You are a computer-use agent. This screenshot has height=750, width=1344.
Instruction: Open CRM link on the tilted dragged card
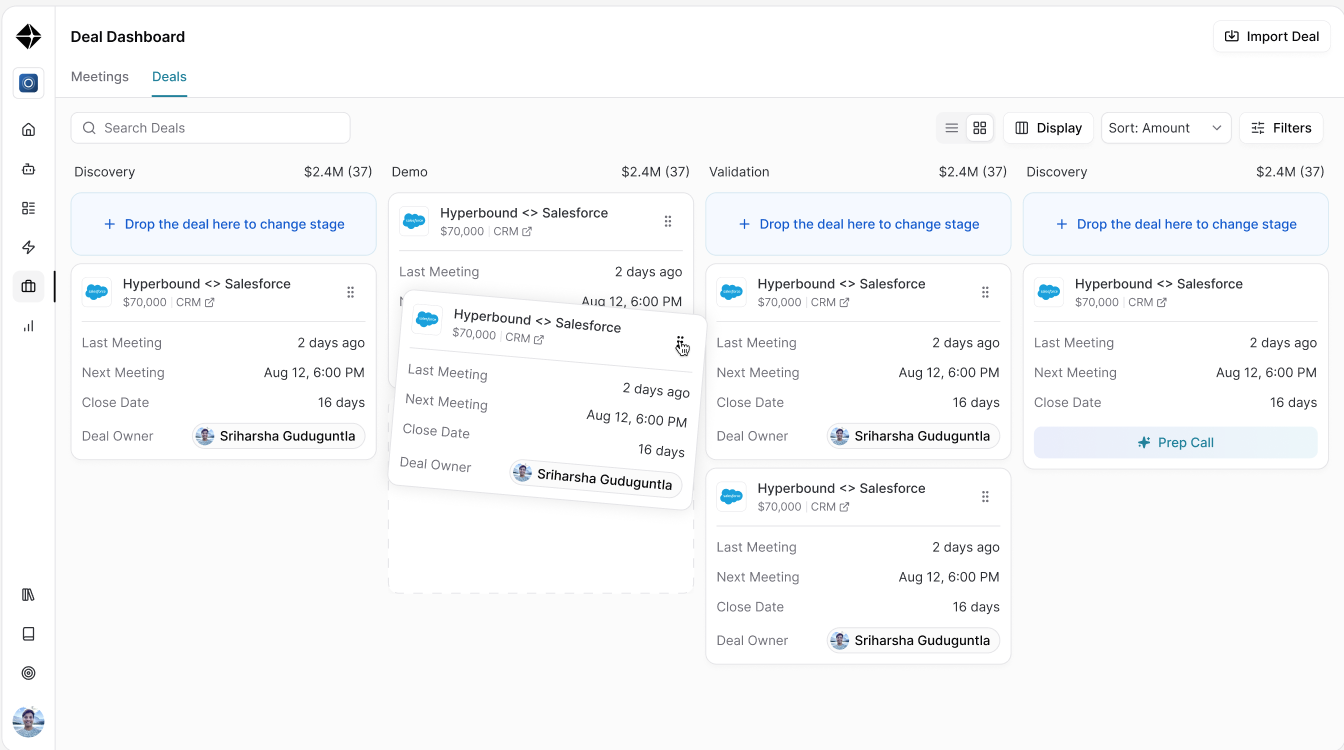(524, 338)
